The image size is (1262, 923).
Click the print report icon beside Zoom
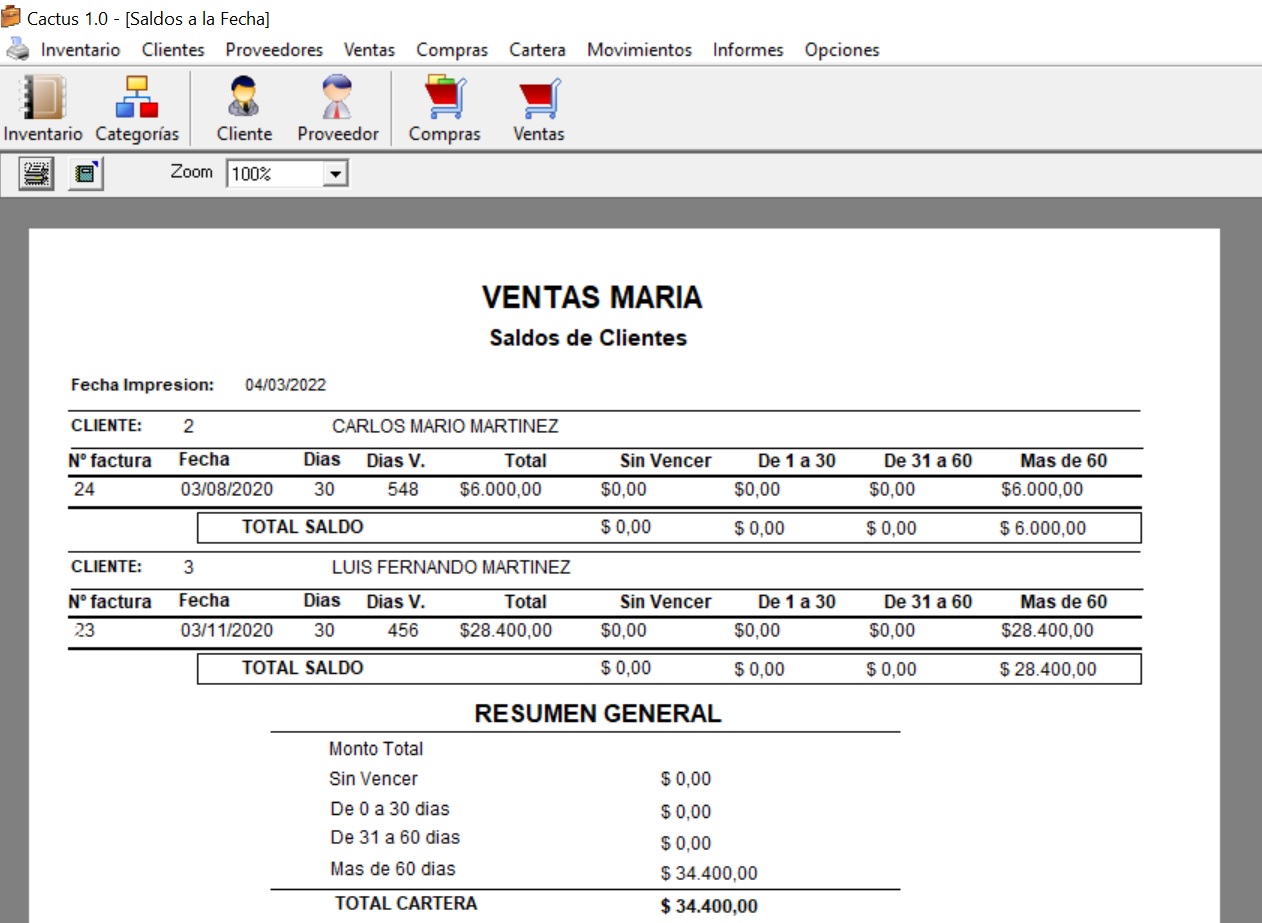click(x=37, y=174)
